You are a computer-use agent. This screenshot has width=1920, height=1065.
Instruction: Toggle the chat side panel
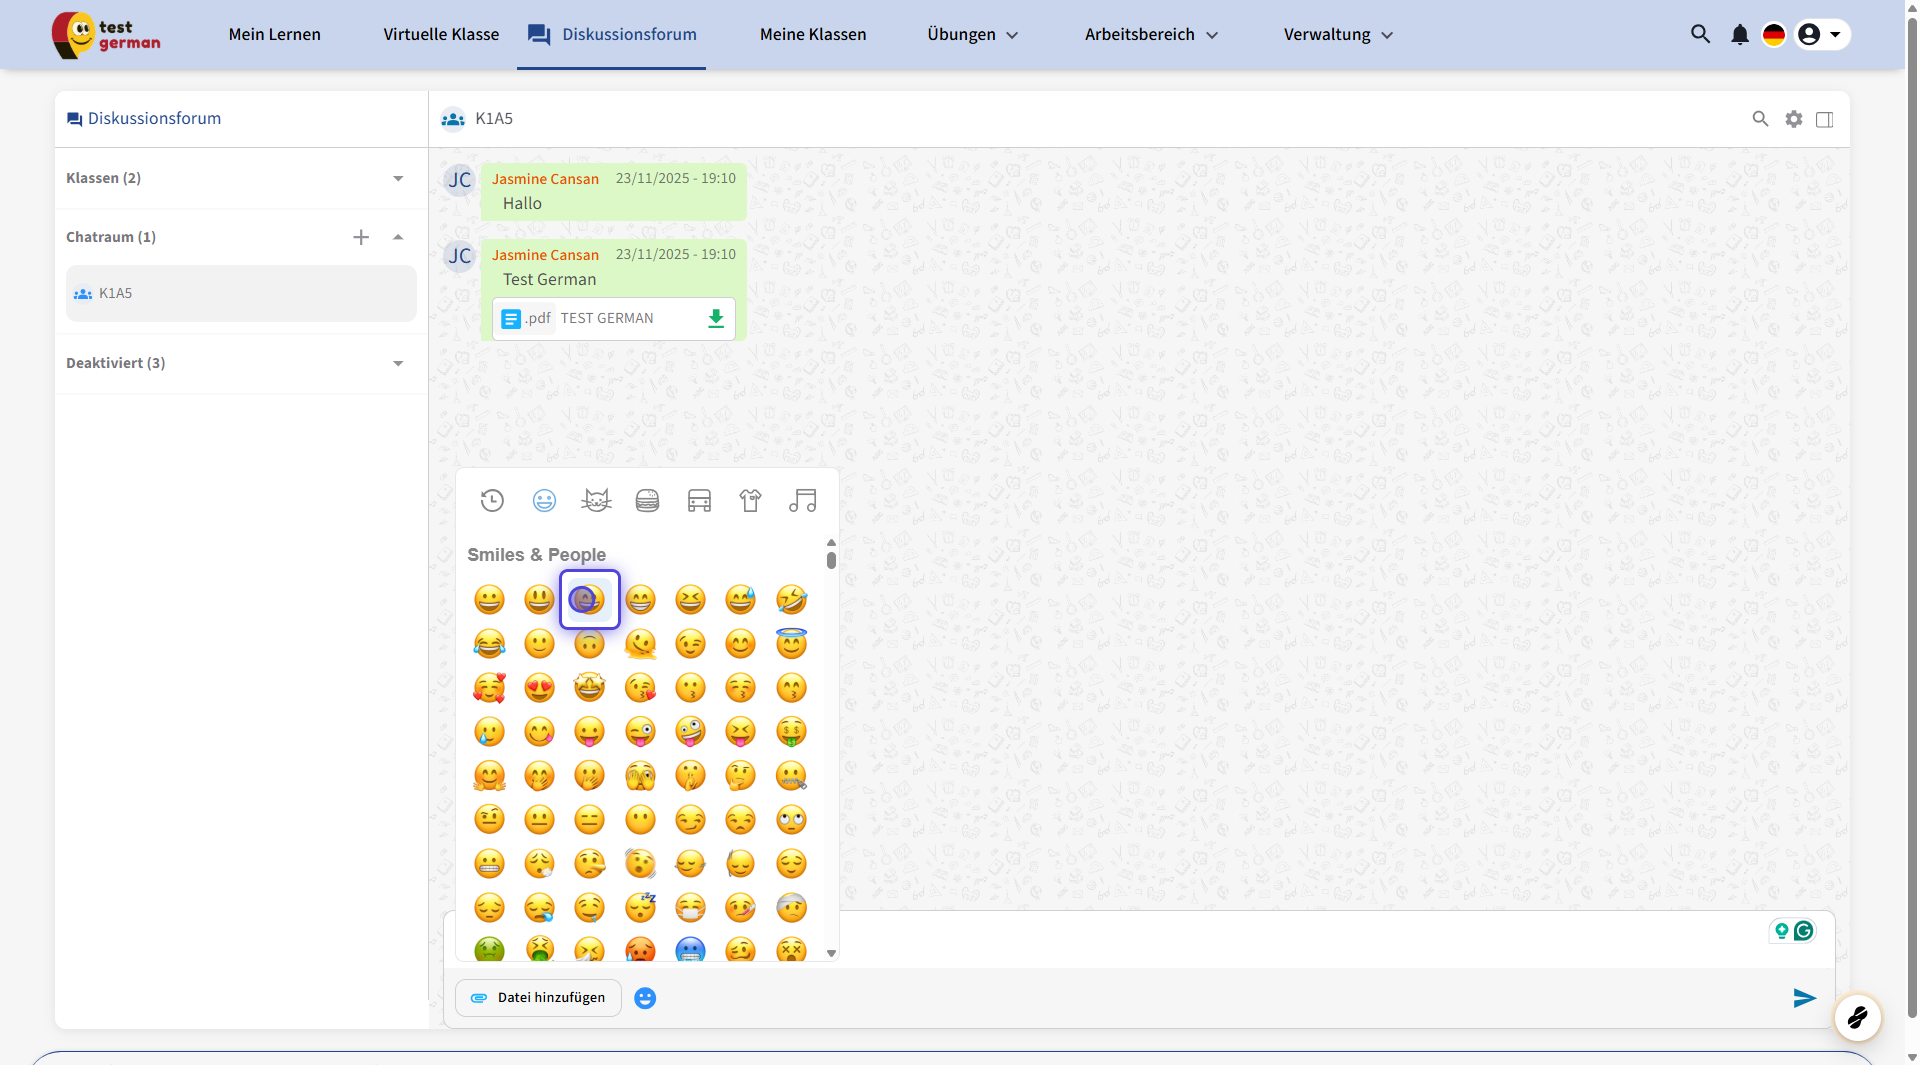1824,119
